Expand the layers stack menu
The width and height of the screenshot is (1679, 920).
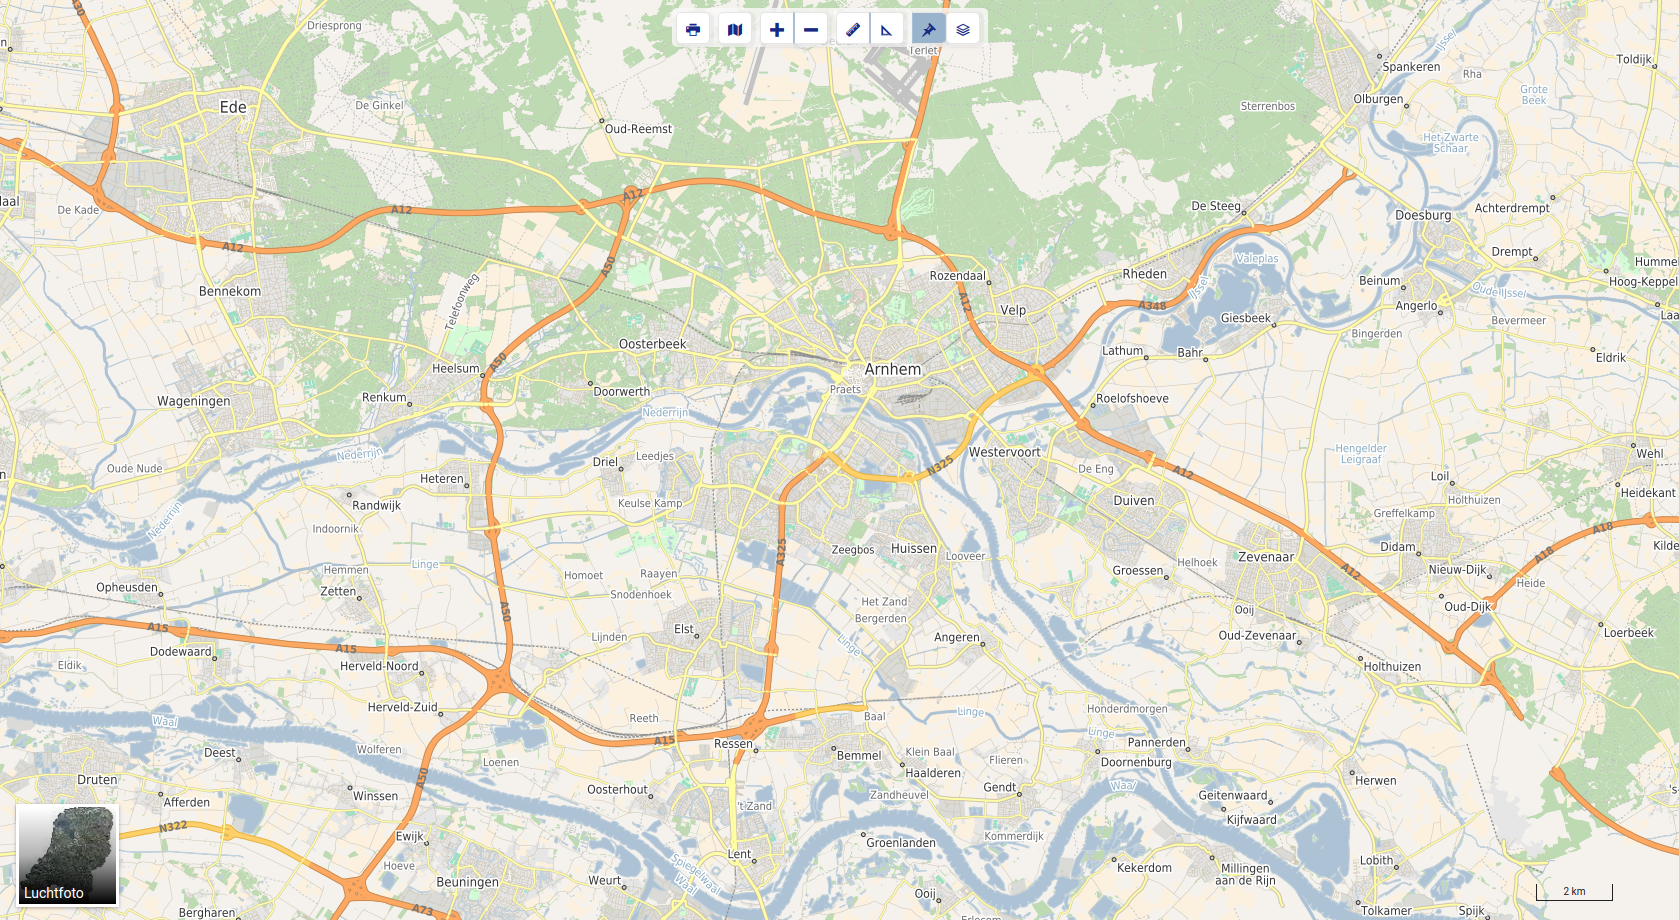tap(963, 29)
